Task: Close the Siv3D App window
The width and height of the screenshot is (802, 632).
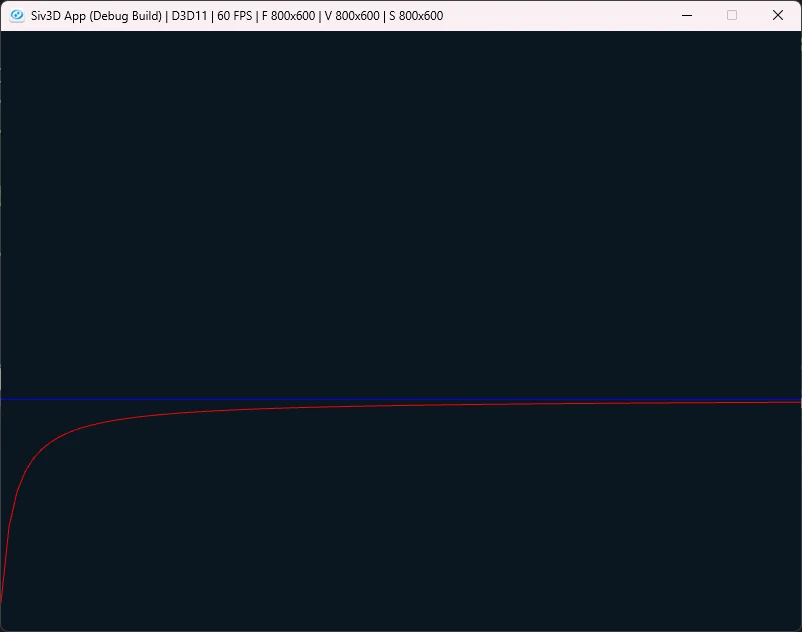Action: 777,15
